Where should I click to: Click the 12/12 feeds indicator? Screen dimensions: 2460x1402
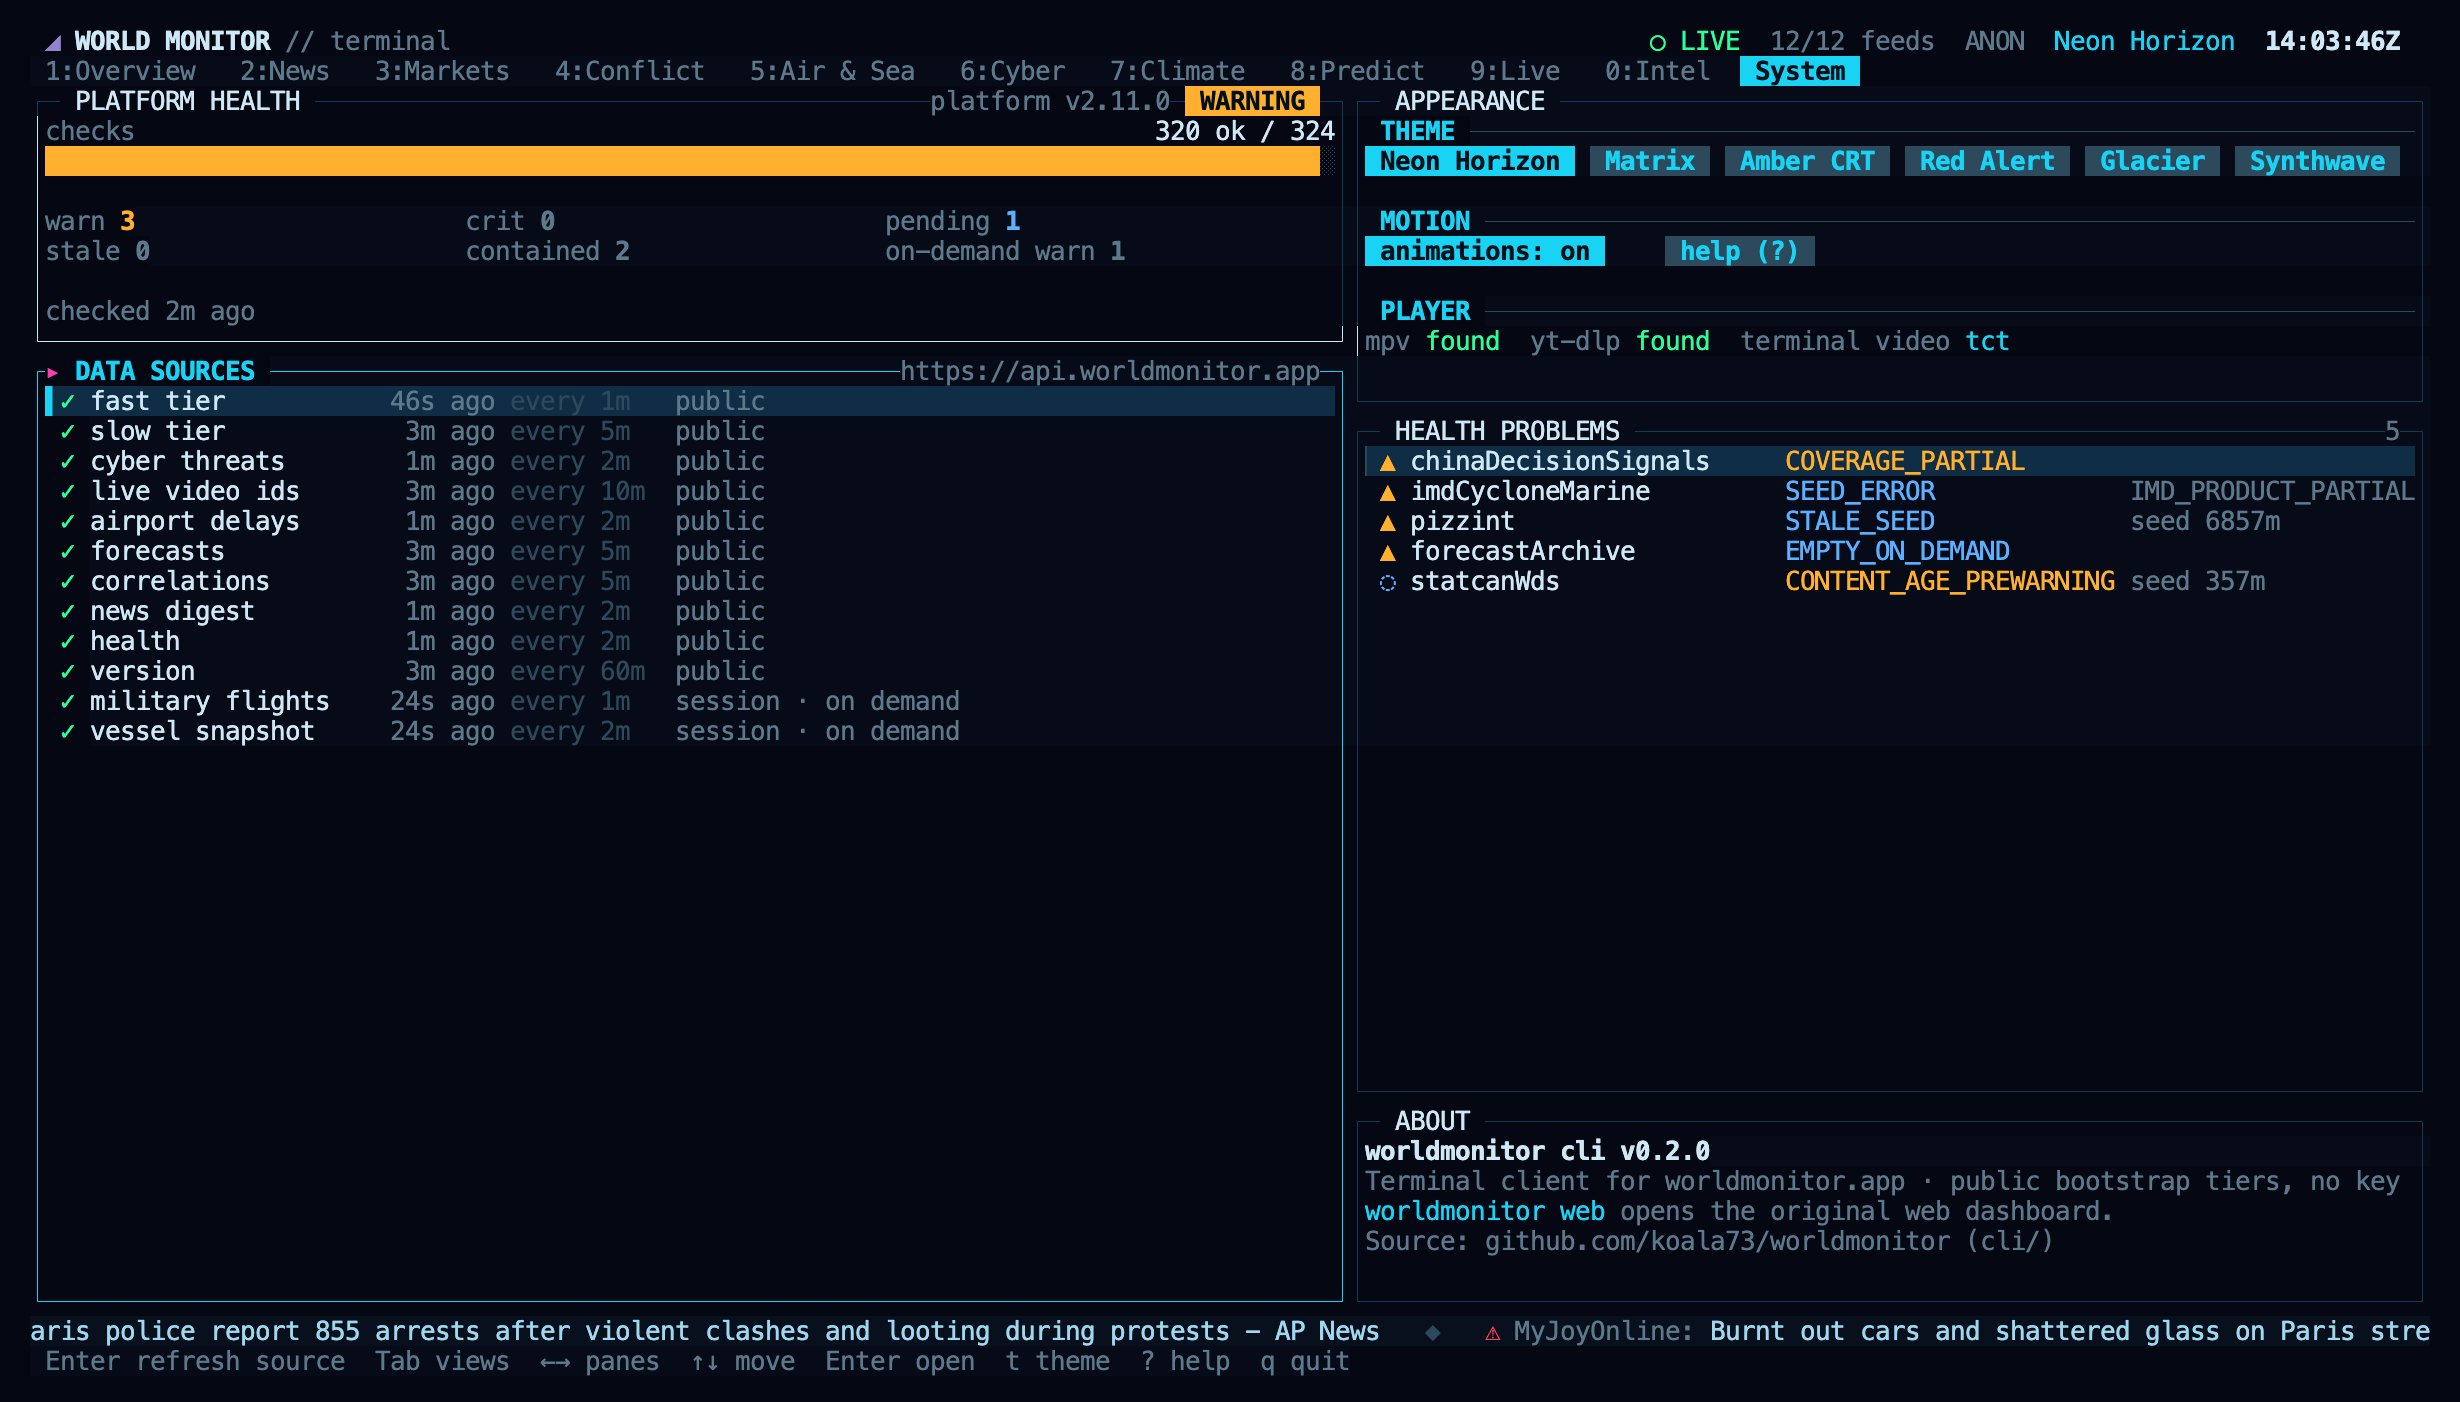[x=1851, y=41]
